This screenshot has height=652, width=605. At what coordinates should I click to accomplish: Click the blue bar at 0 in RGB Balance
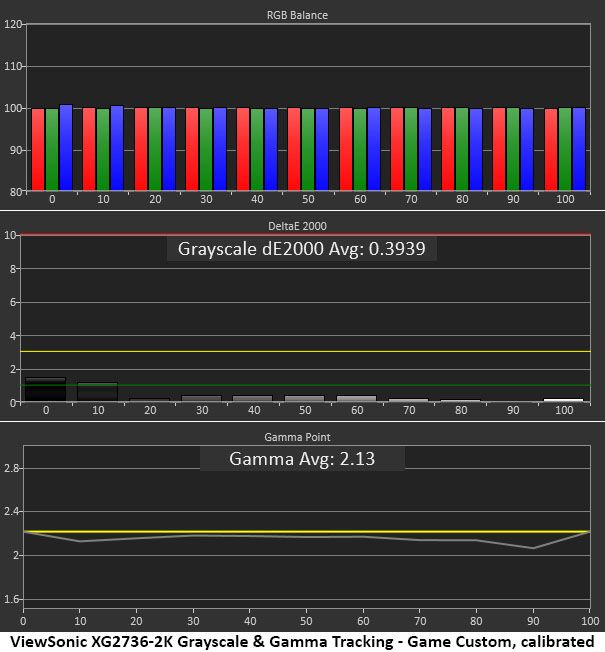click(x=66, y=148)
